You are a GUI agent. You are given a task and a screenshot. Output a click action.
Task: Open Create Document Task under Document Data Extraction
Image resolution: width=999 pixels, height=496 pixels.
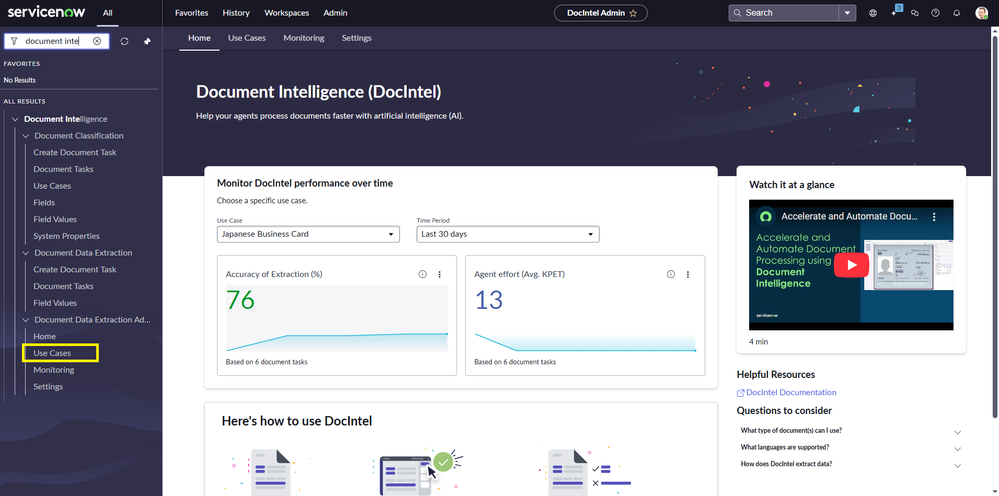coord(75,269)
